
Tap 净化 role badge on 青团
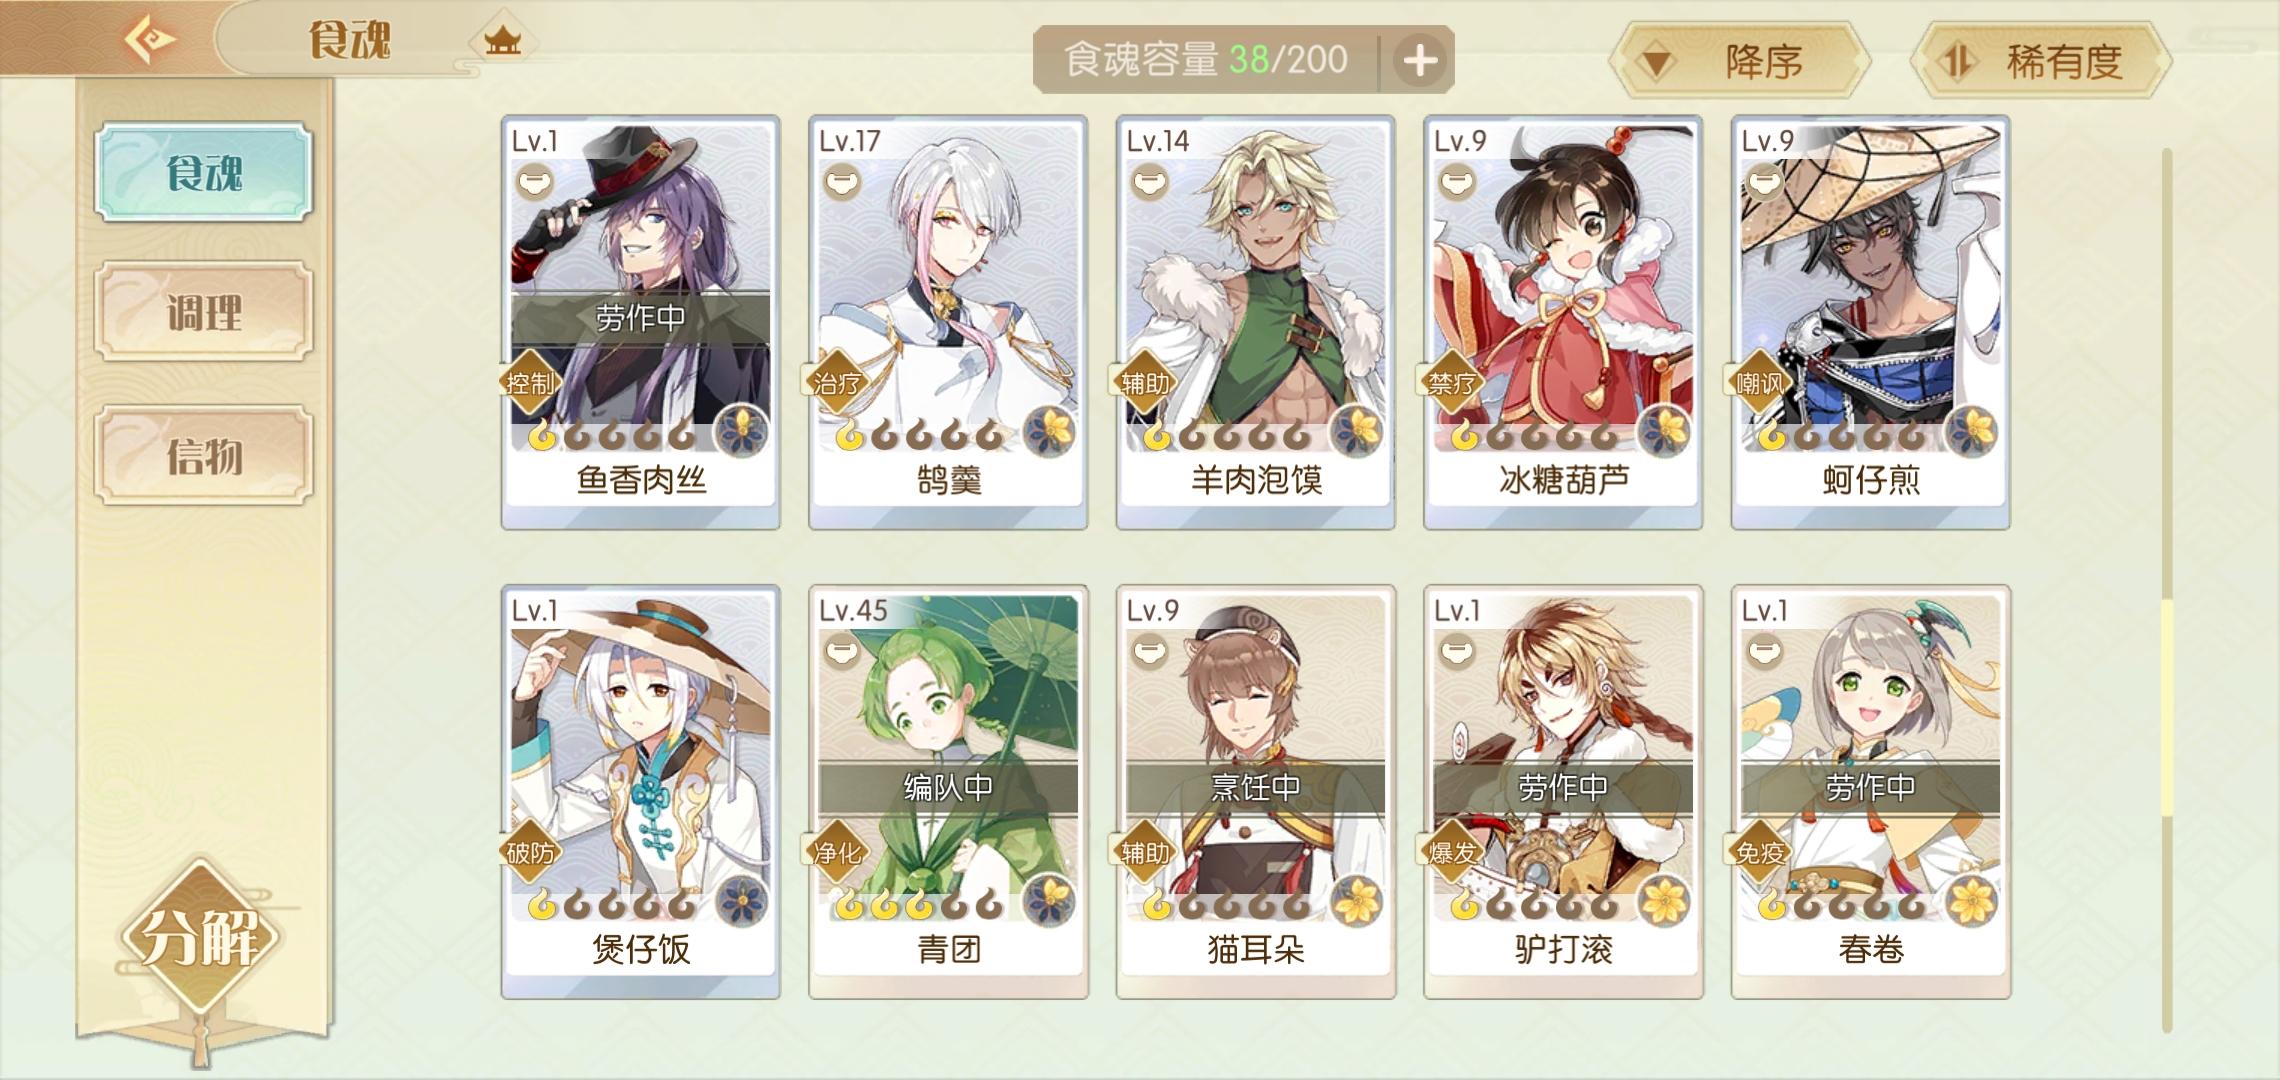(837, 852)
